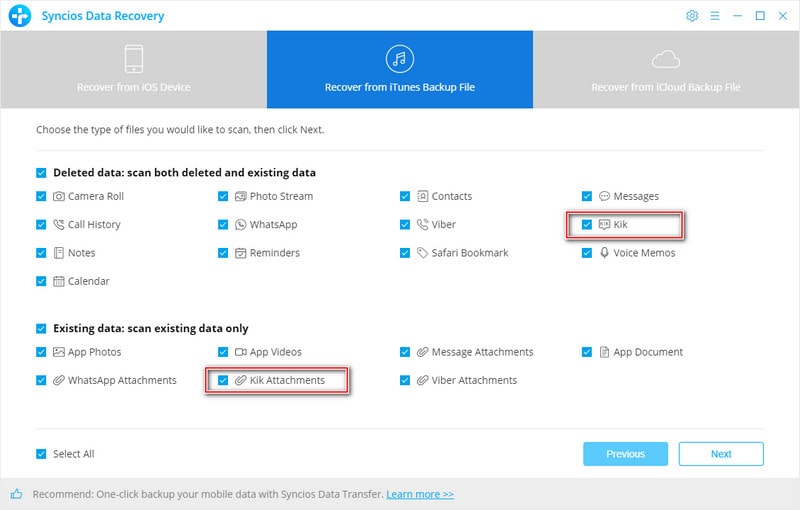800x510 pixels.
Task: Click the Message Attachments paperclip icon
Action: [422, 352]
